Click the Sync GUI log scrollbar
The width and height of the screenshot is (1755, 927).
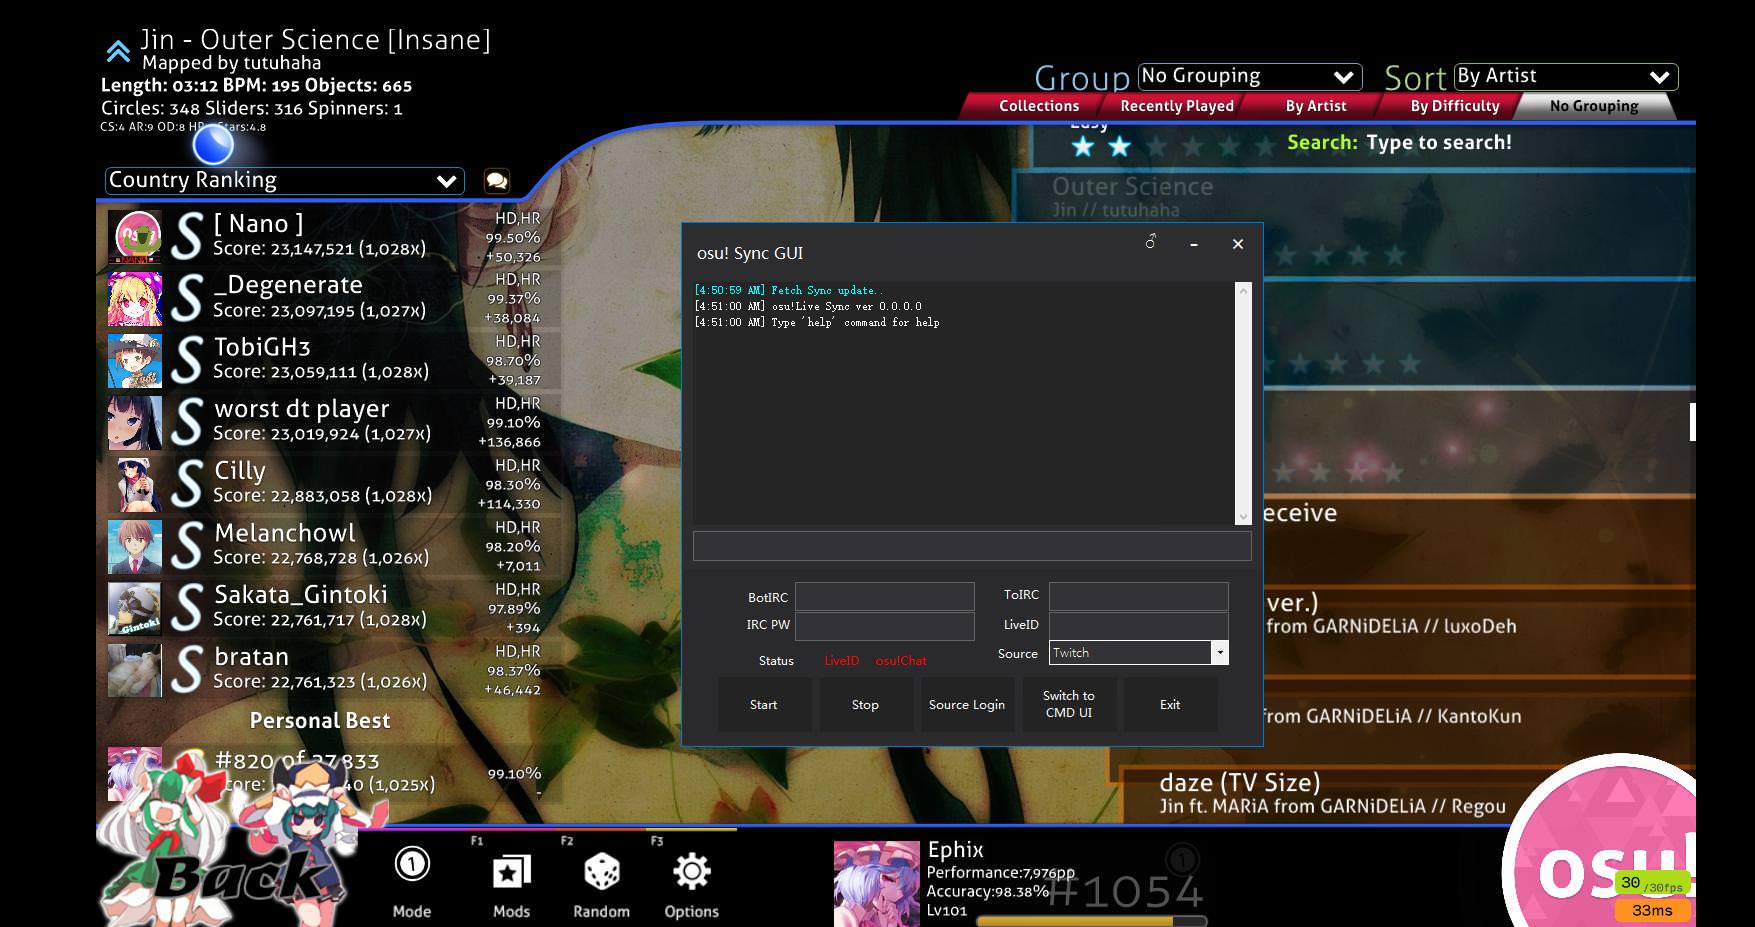coord(1243,403)
